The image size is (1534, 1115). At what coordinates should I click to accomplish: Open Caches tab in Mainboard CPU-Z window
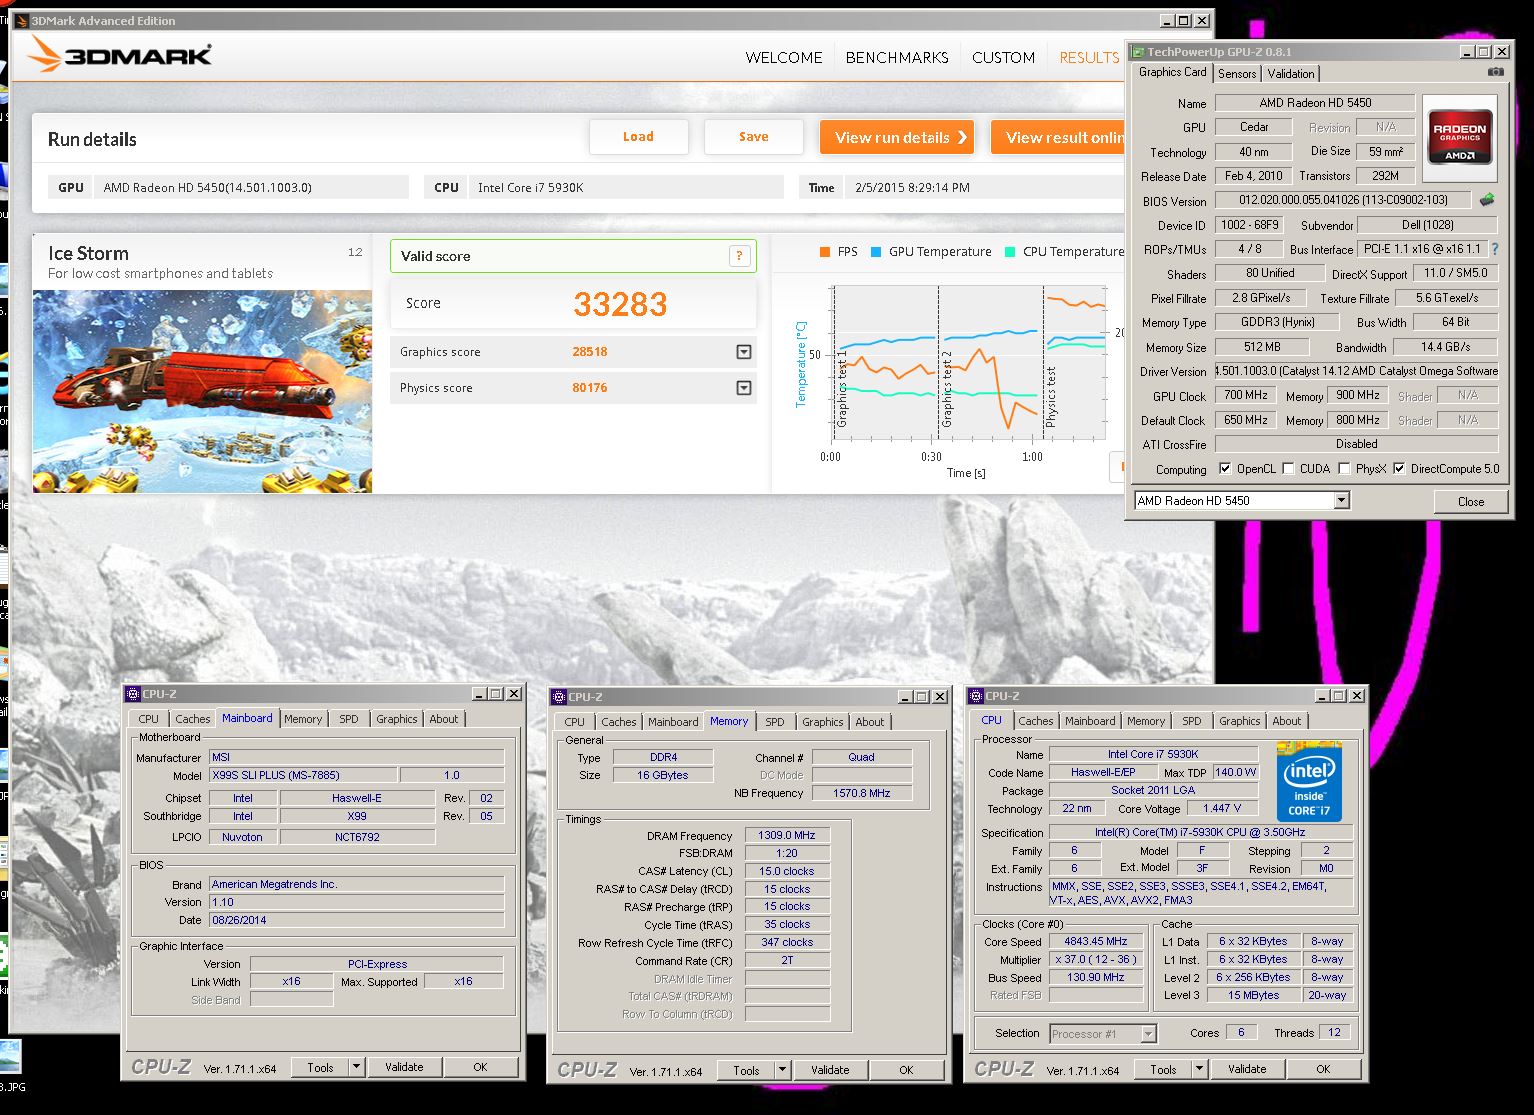[x=193, y=719]
